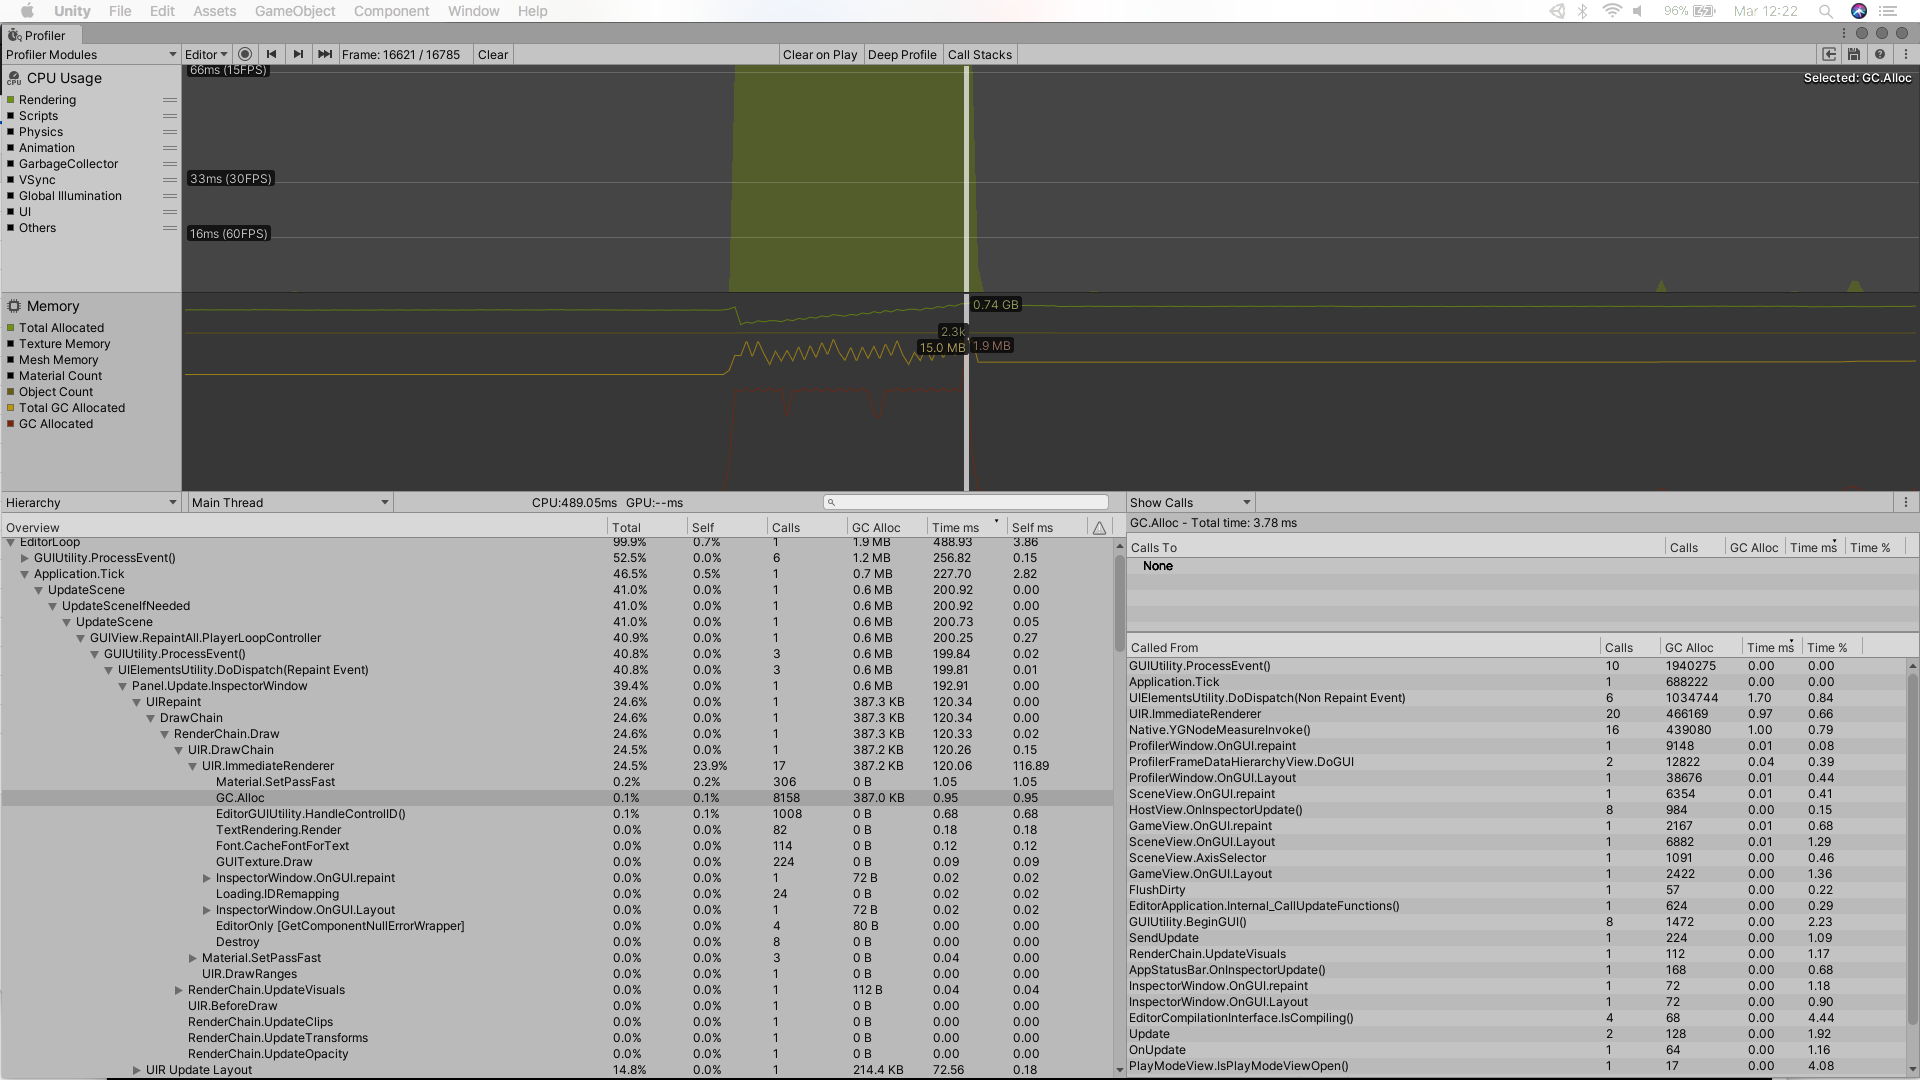Open Spotlight search

pyautogui.click(x=1826, y=11)
